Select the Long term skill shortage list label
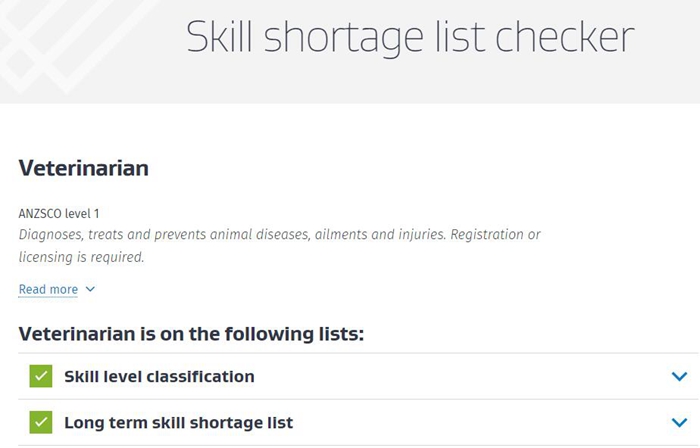 pyautogui.click(x=178, y=423)
